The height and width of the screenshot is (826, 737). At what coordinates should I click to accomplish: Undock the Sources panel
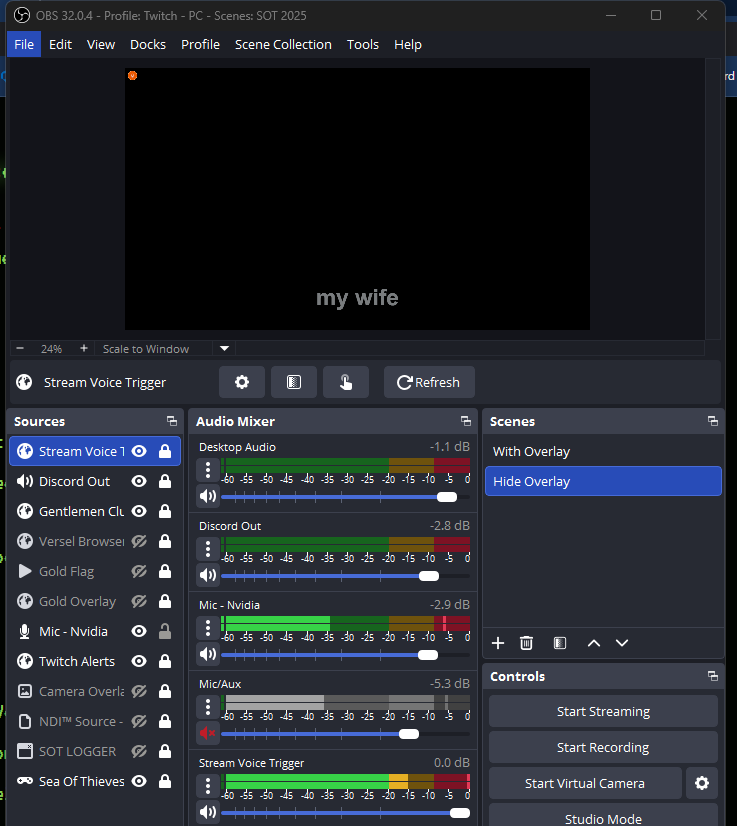tap(172, 421)
